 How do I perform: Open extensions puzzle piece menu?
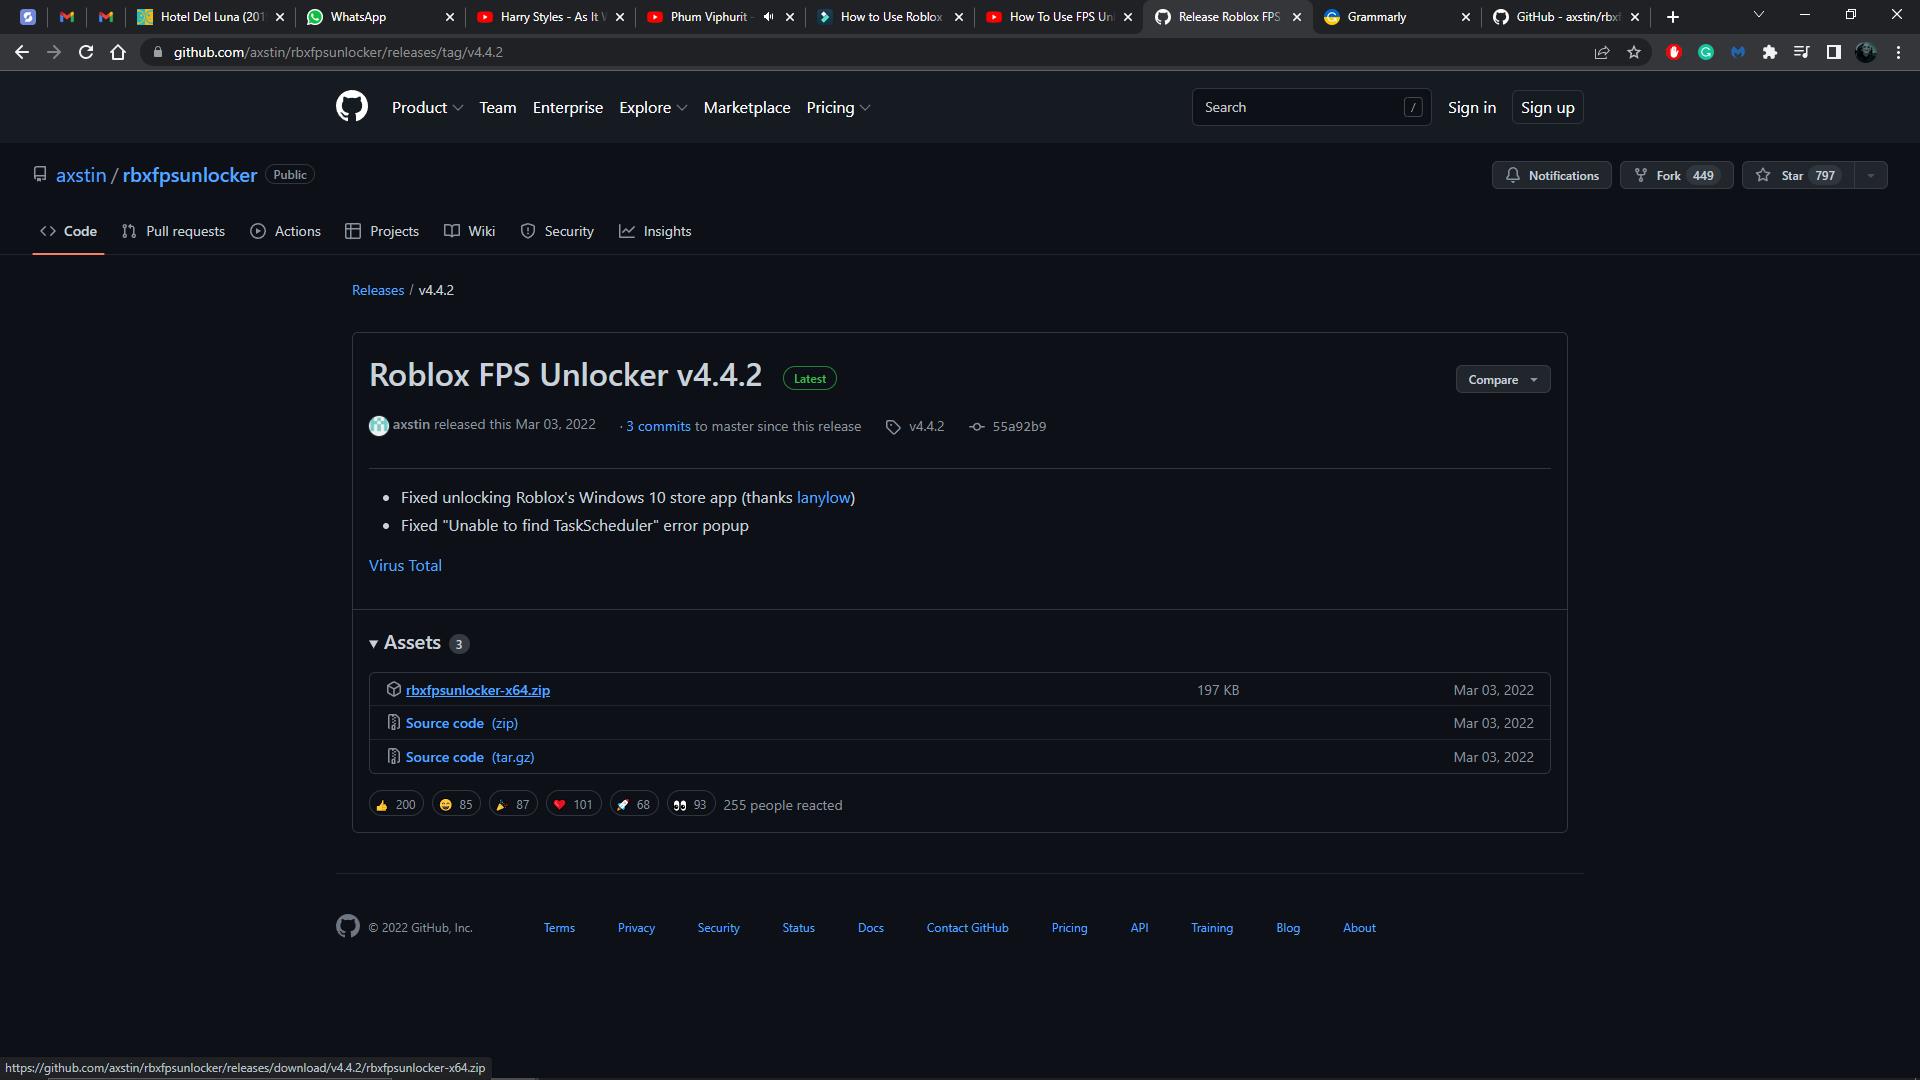click(1770, 52)
